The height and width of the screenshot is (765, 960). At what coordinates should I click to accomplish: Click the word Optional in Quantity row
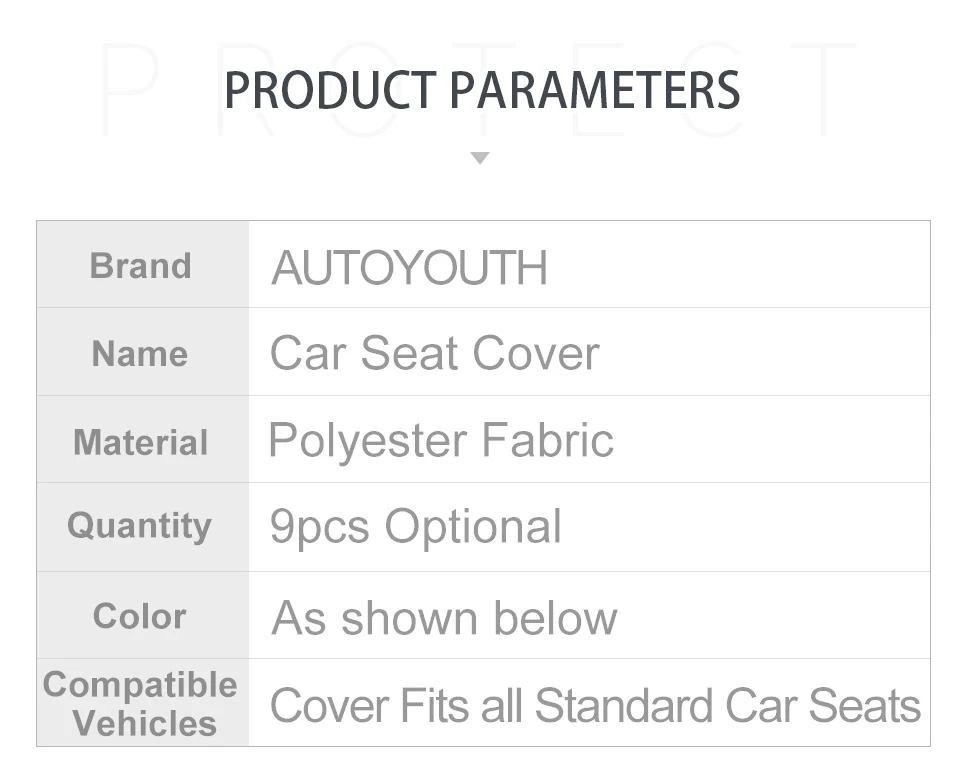coord(473,527)
